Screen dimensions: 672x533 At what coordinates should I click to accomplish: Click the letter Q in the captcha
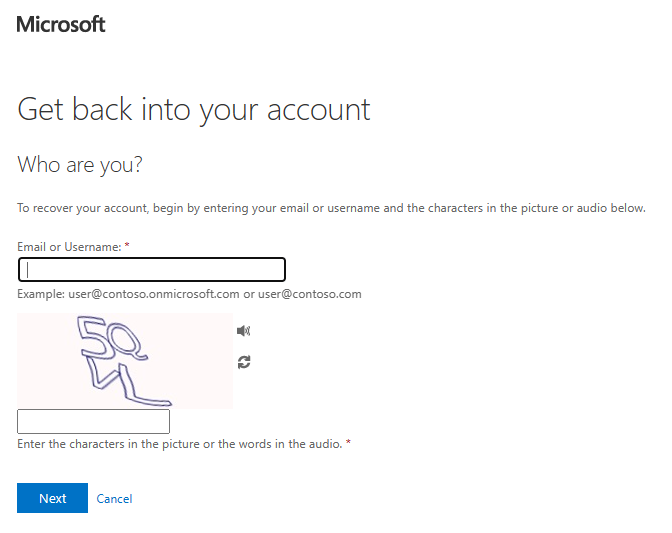pyautogui.click(x=126, y=341)
